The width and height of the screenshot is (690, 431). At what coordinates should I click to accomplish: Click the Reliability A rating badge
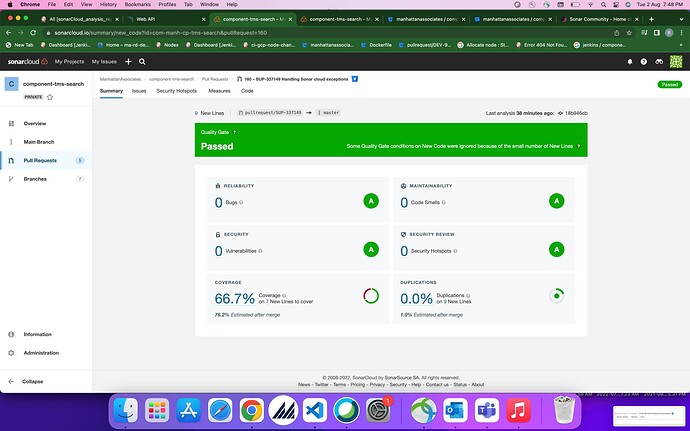(x=371, y=201)
